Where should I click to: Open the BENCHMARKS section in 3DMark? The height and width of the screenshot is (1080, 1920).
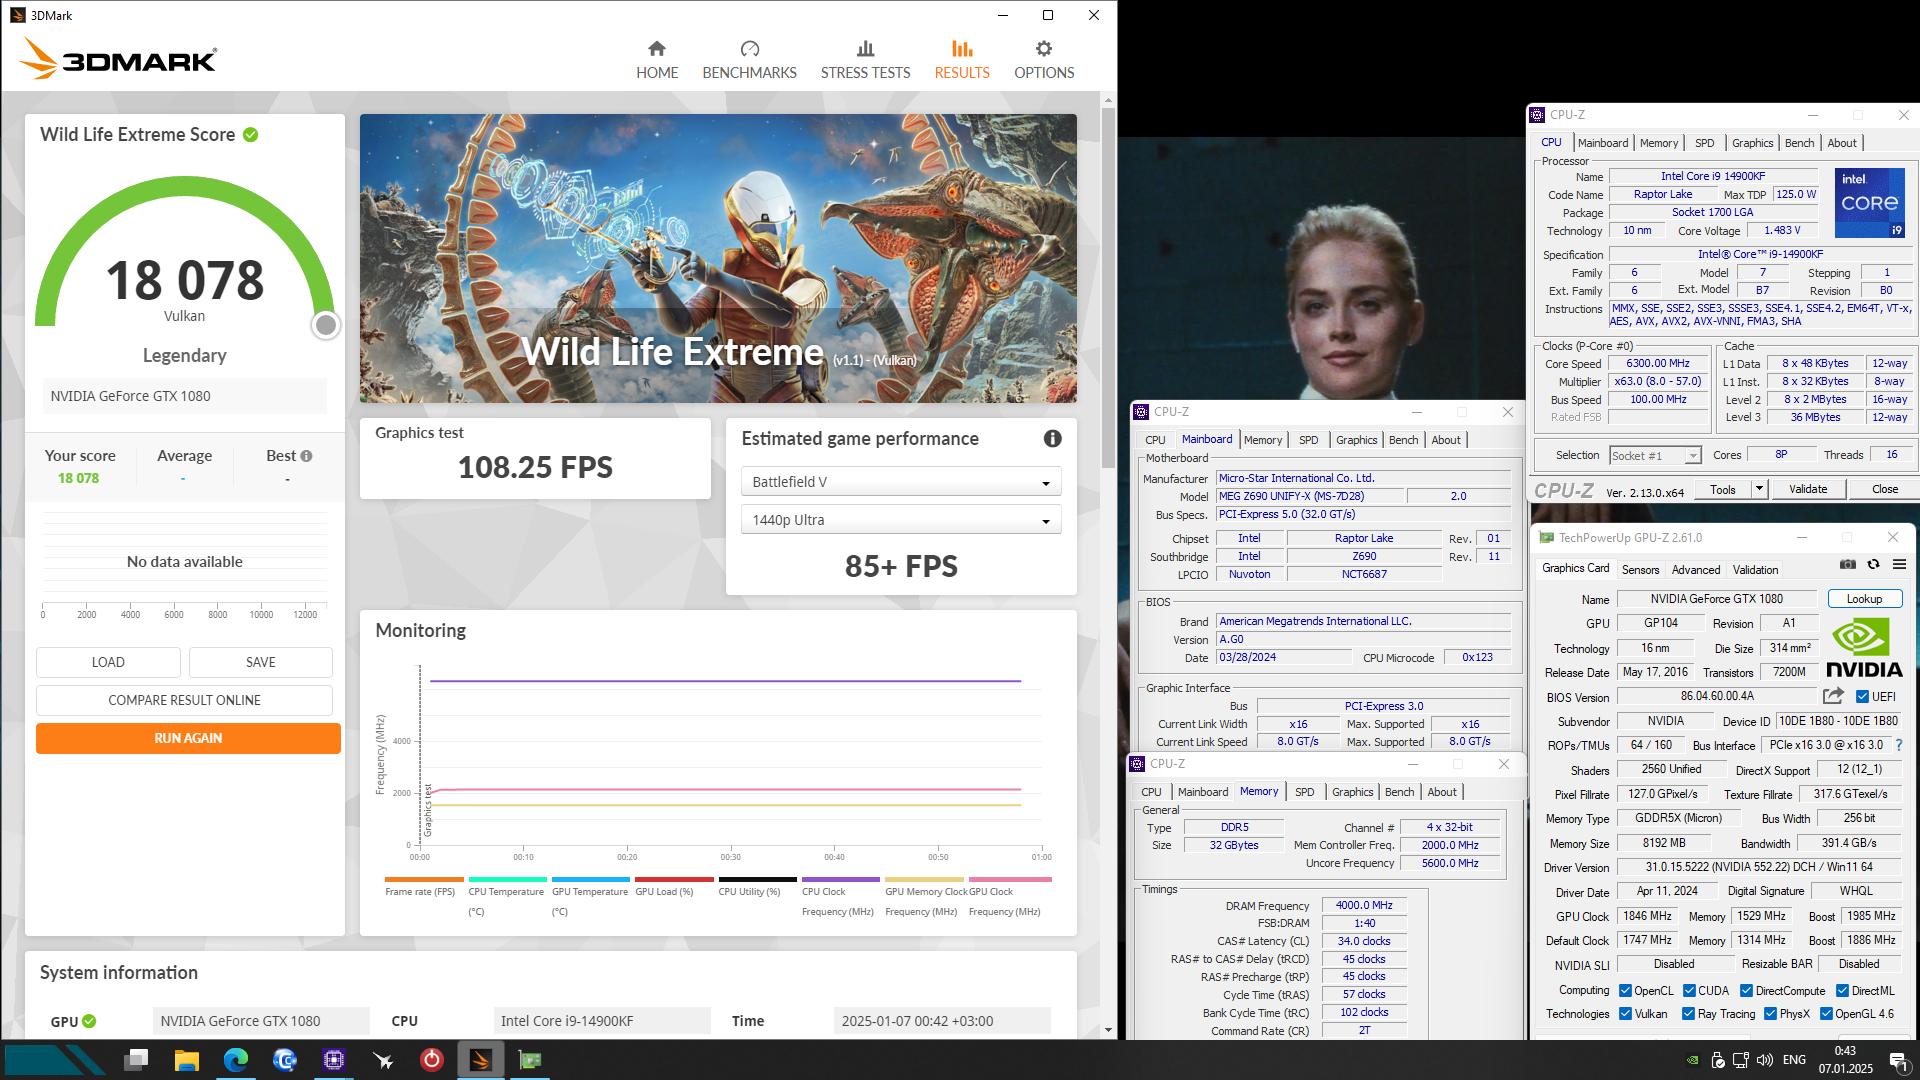749,60
